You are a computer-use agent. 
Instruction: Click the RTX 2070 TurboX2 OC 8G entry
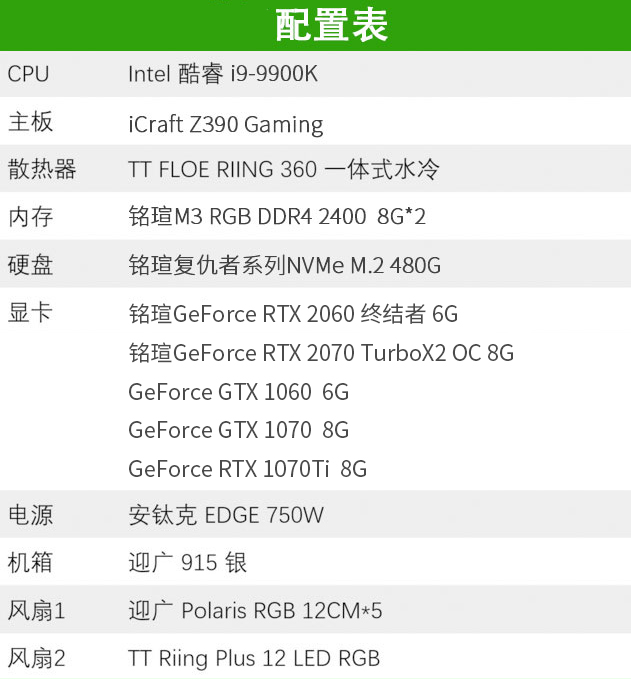321,353
